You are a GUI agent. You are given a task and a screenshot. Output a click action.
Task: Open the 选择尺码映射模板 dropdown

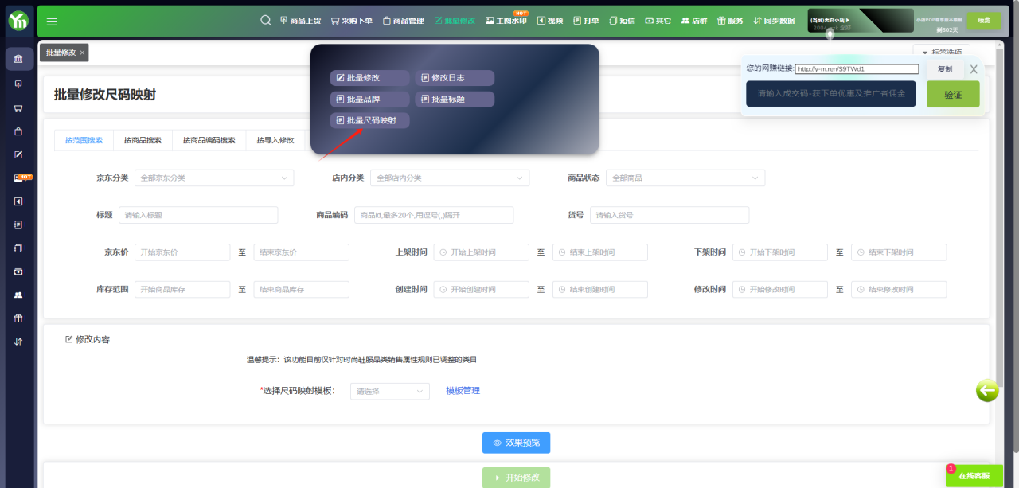391,391
